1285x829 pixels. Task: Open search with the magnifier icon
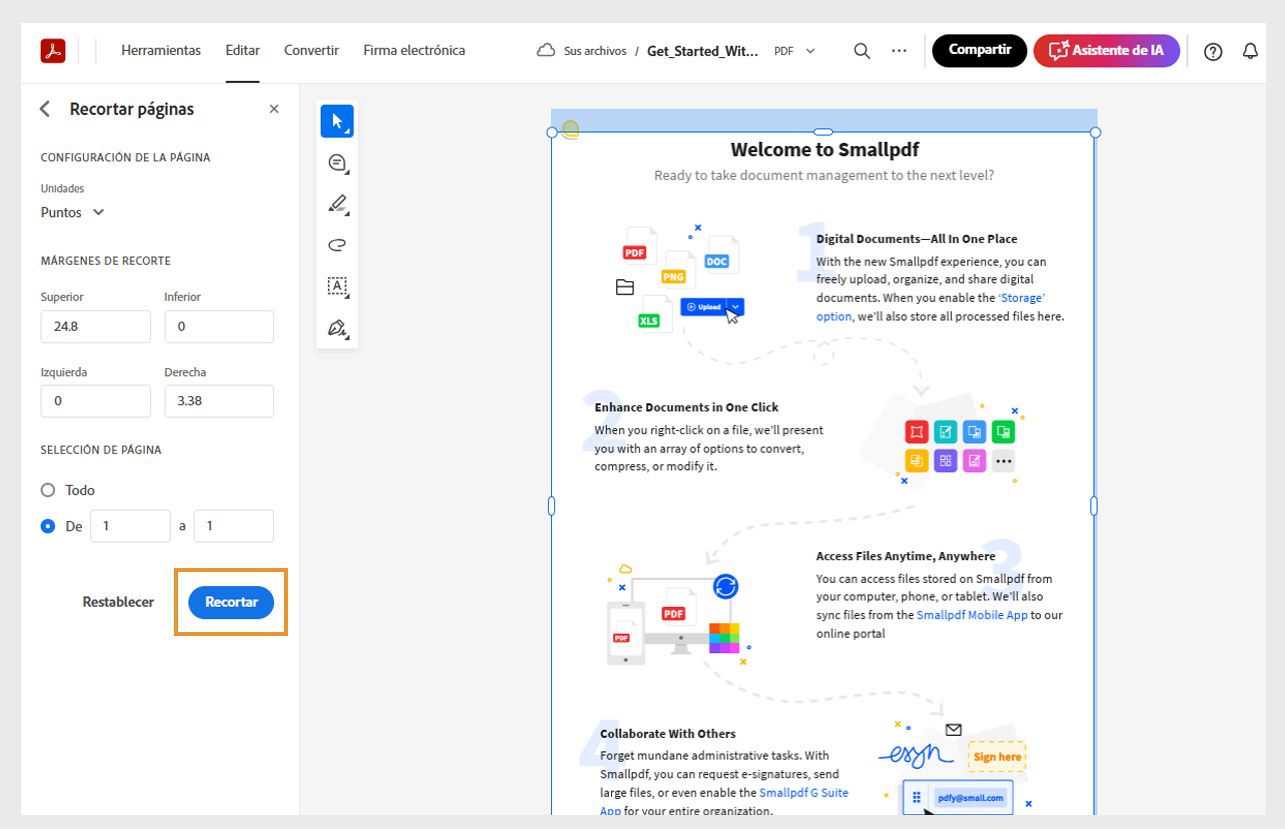point(862,51)
